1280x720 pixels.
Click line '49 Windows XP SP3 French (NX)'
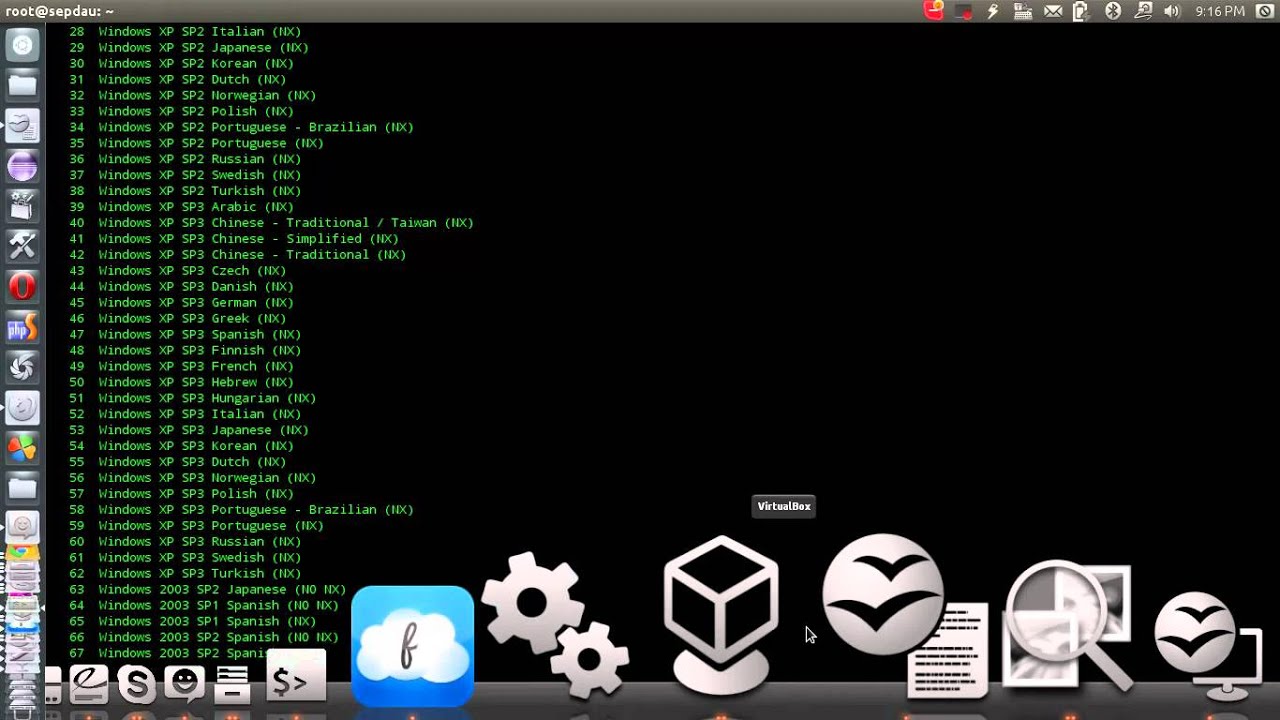coord(181,367)
